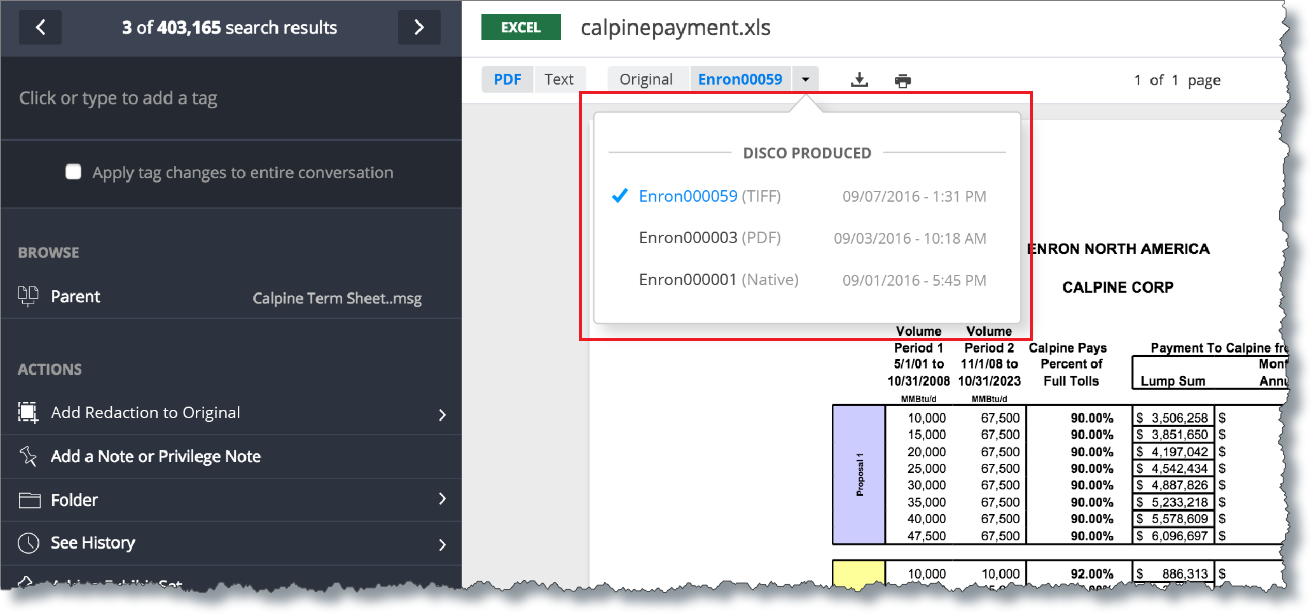Image resolution: width=1313 pixels, height=615 pixels.
Task: Click the Parent document icon
Action: click(28, 296)
